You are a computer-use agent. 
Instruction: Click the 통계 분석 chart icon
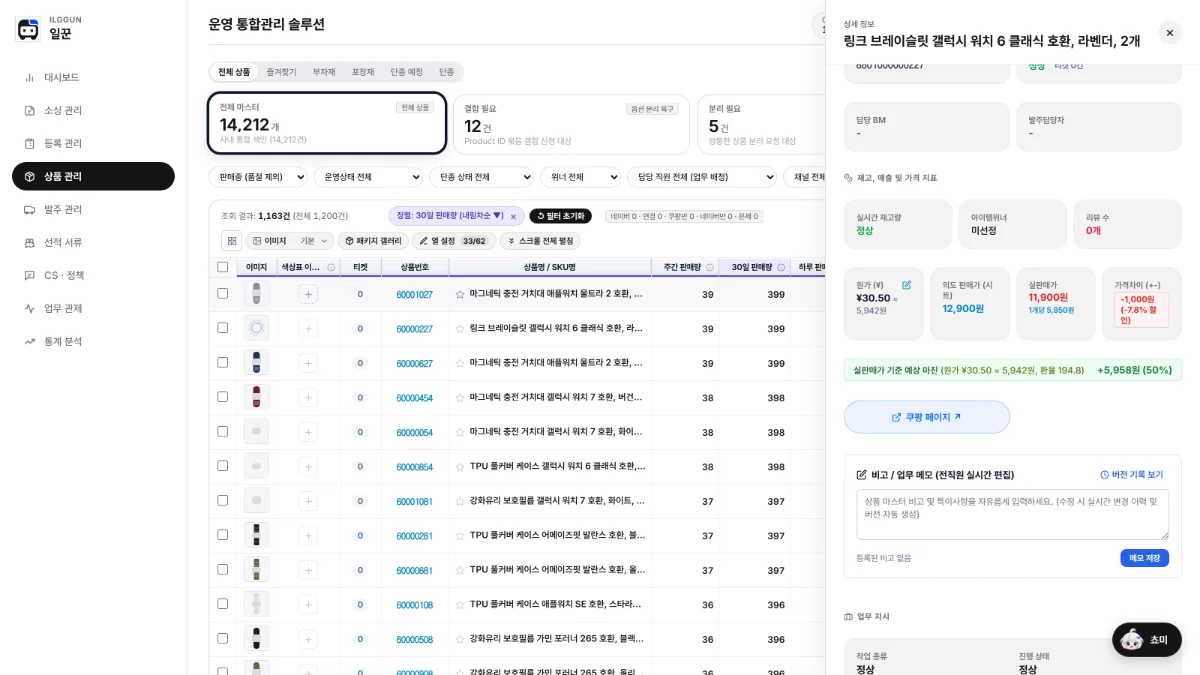click(30, 341)
